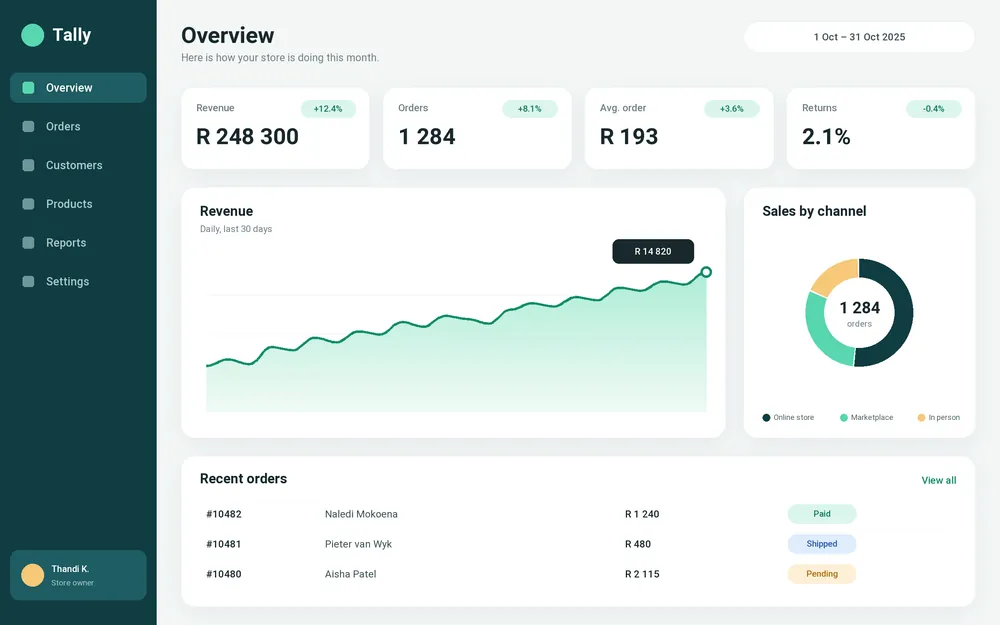This screenshot has height=625, width=1000.
Task: Click the In person legend dot
Action: click(921, 418)
